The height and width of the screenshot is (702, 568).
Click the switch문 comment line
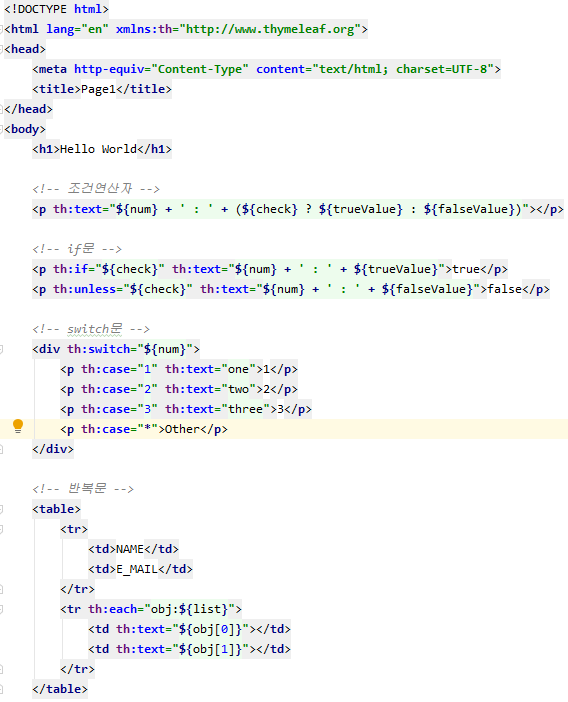coord(91,329)
